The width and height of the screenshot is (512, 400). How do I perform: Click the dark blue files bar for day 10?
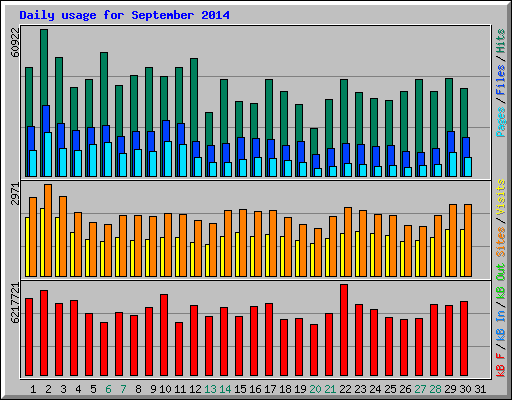[166, 131]
